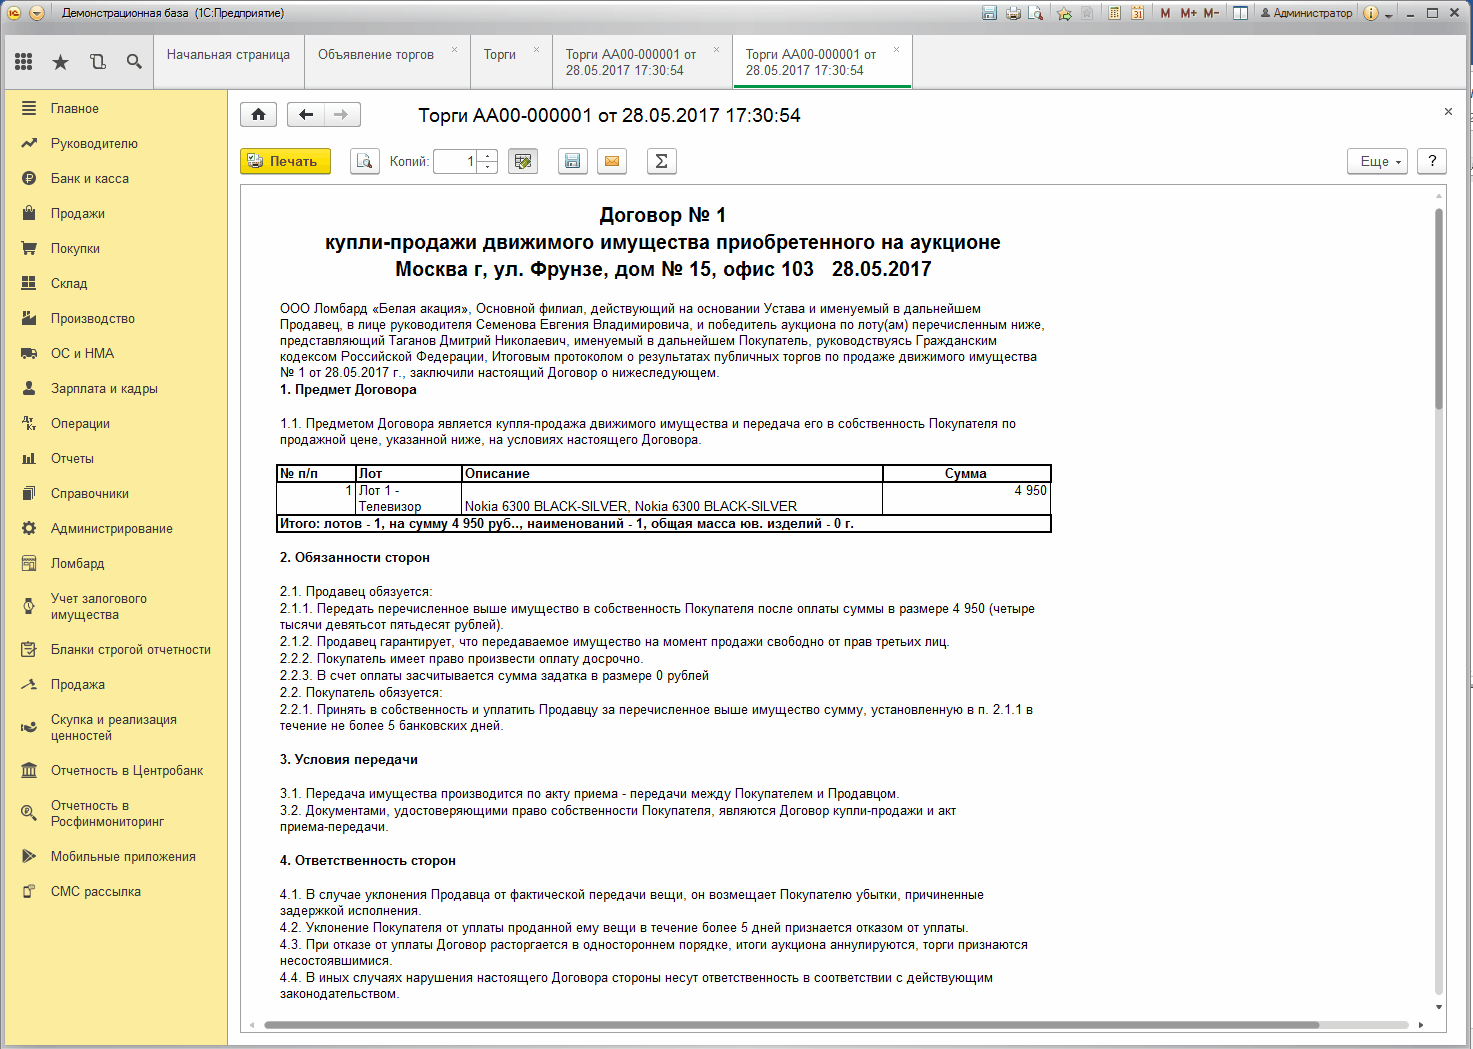Click the help question mark button

point(1432,161)
